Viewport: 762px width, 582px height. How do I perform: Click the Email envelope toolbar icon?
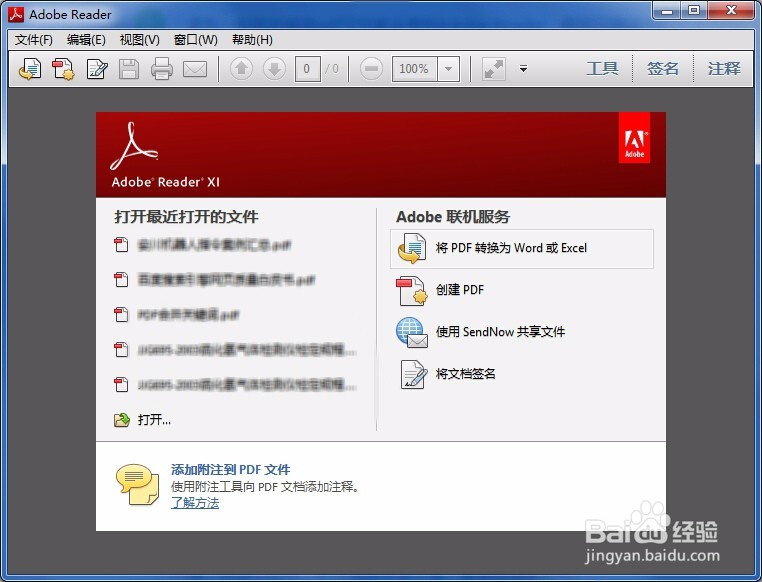pos(195,69)
